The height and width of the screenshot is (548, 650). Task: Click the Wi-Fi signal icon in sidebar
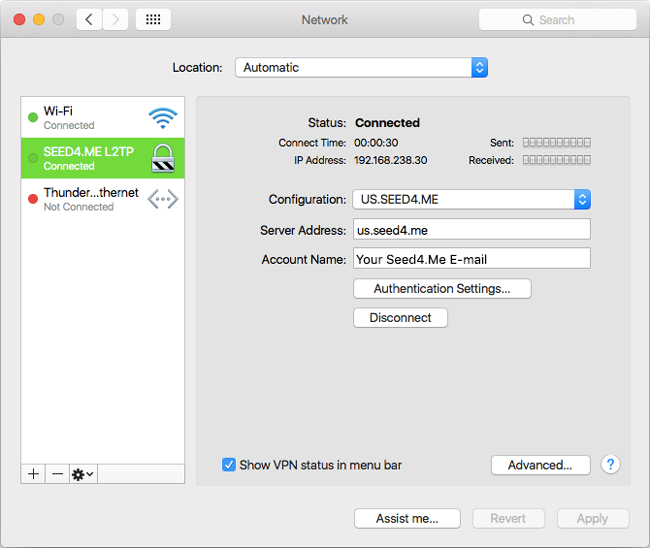pos(162,118)
